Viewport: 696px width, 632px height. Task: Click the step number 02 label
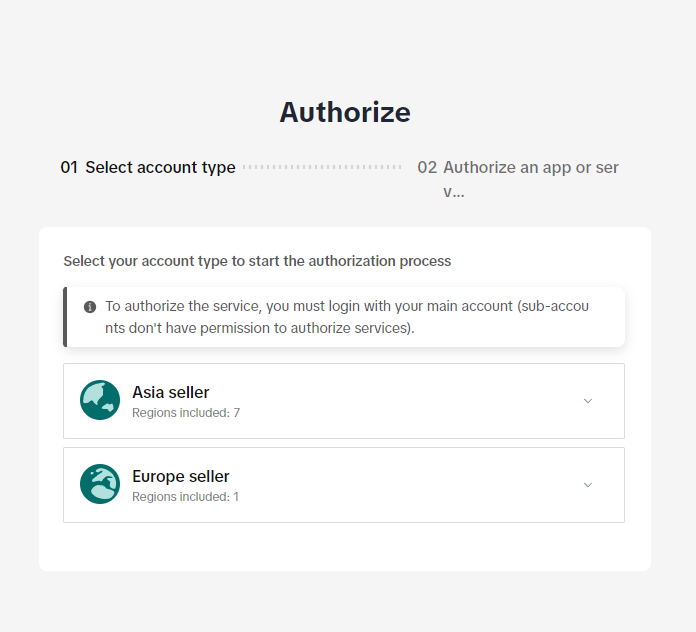427,168
